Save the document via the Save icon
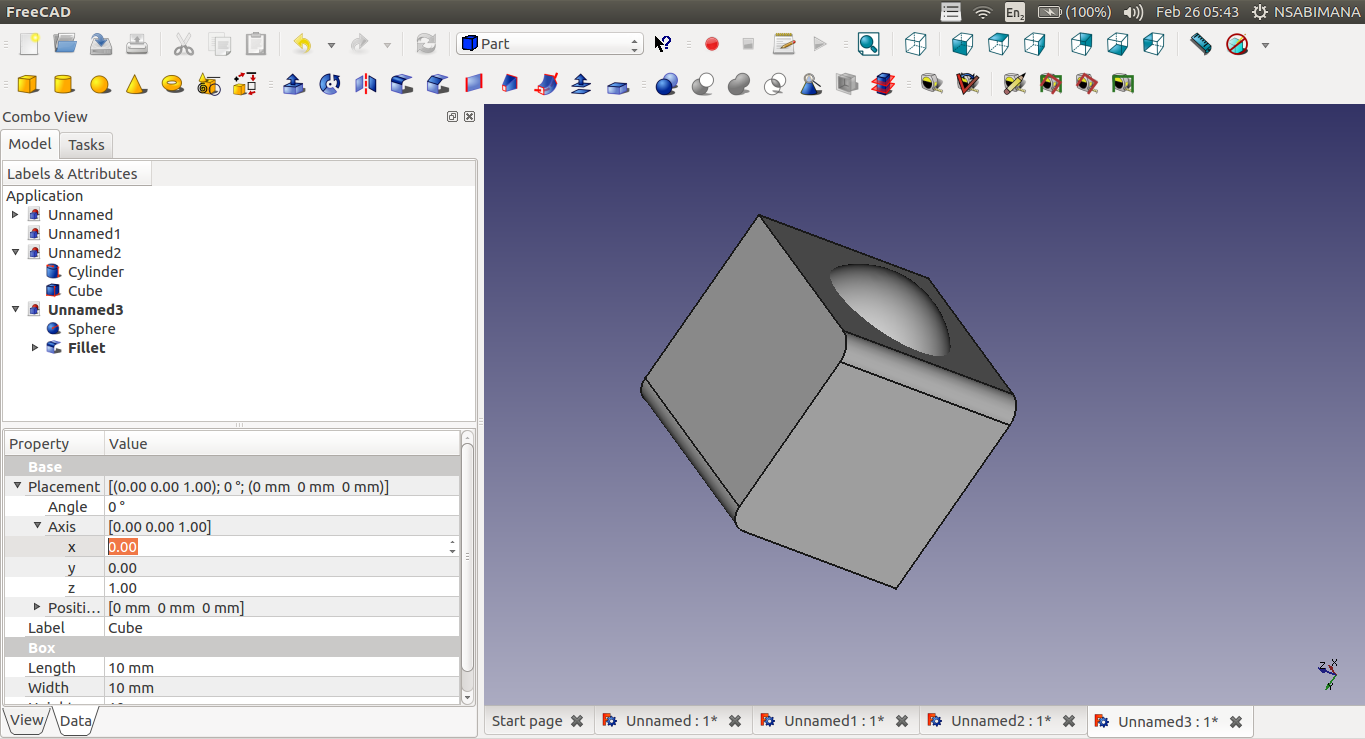Viewport: 1365px width, 739px height. [x=101, y=44]
